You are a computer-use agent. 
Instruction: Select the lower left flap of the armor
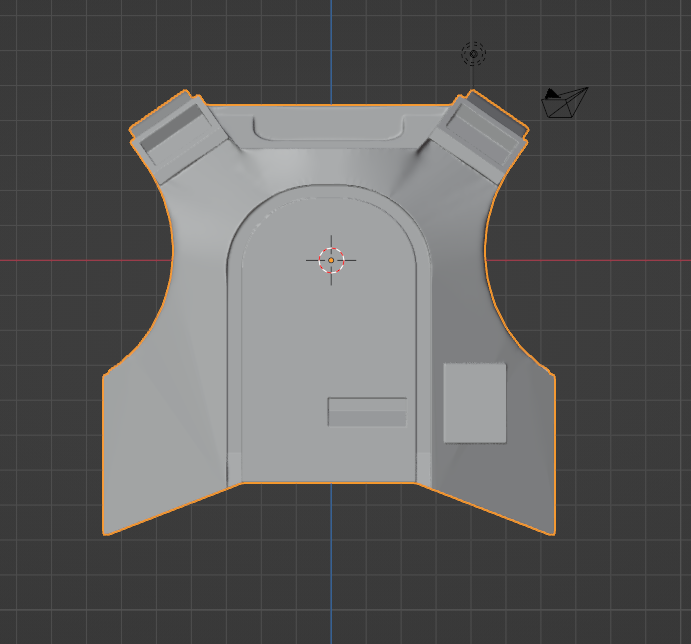click(x=163, y=454)
